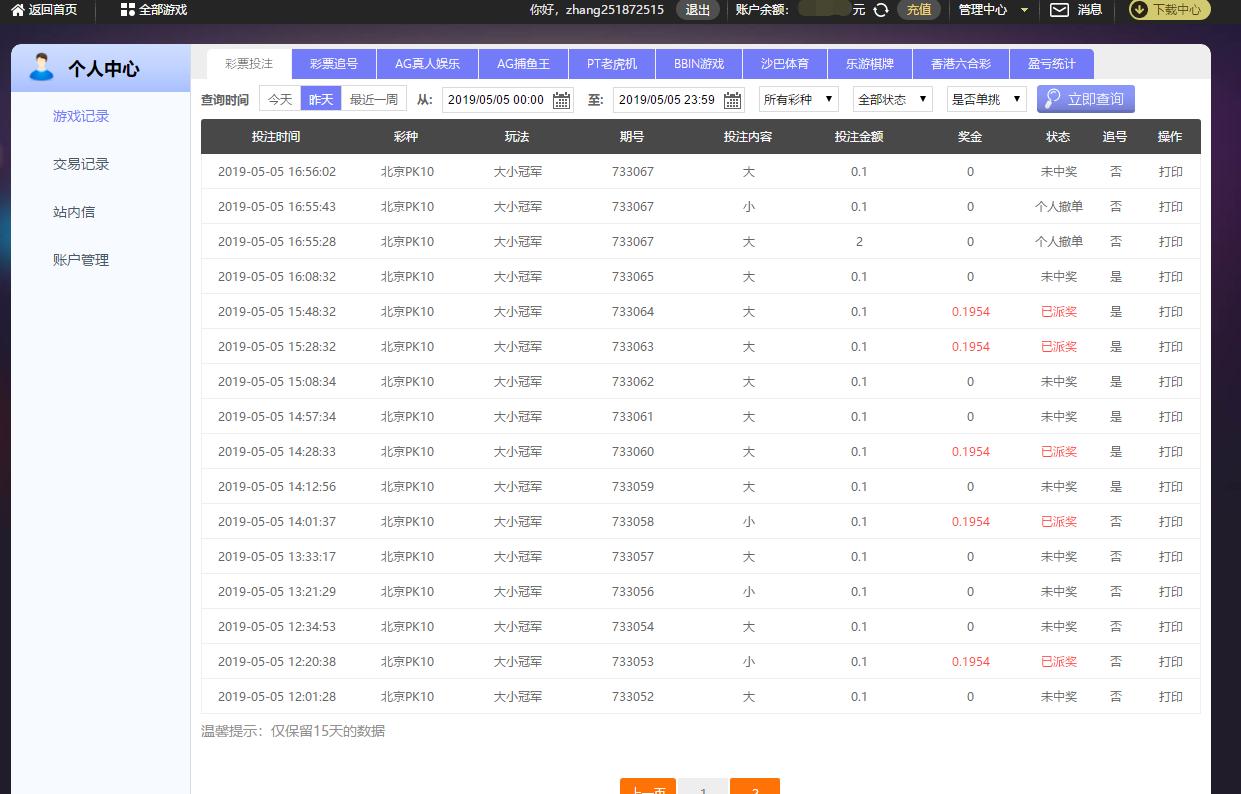The height and width of the screenshot is (794, 1241).
Task: Click 打印 for period 733067 first row
Action: pos(1170,172)
